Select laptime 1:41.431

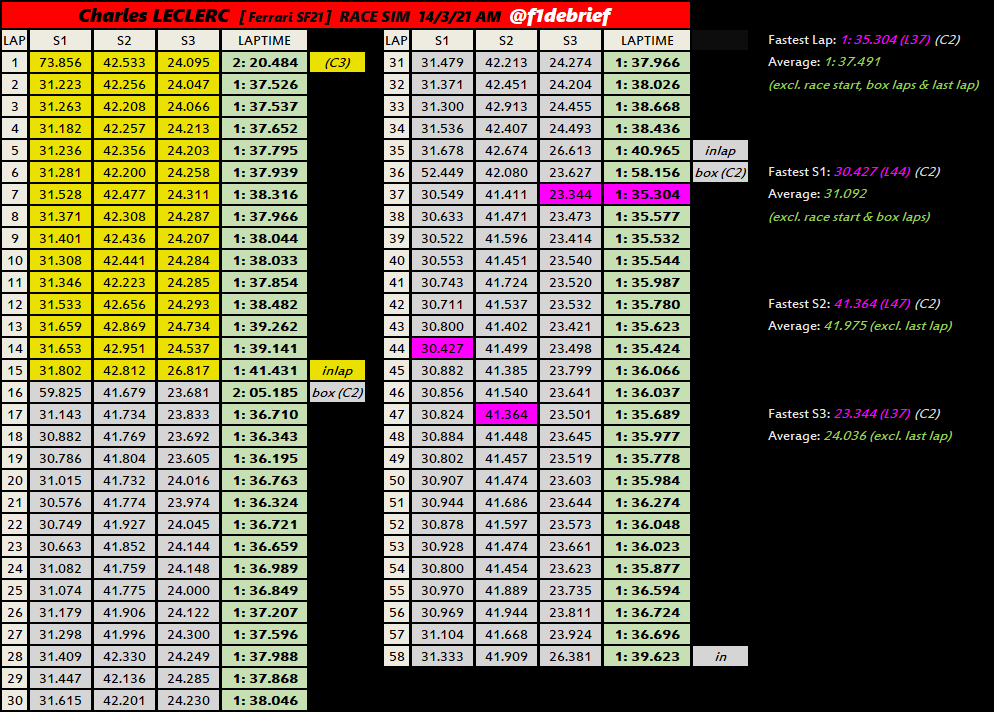tap(264, 370)
